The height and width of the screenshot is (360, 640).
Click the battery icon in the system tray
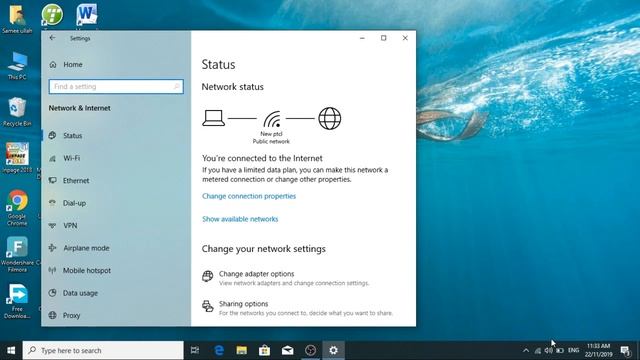(560, 351)
